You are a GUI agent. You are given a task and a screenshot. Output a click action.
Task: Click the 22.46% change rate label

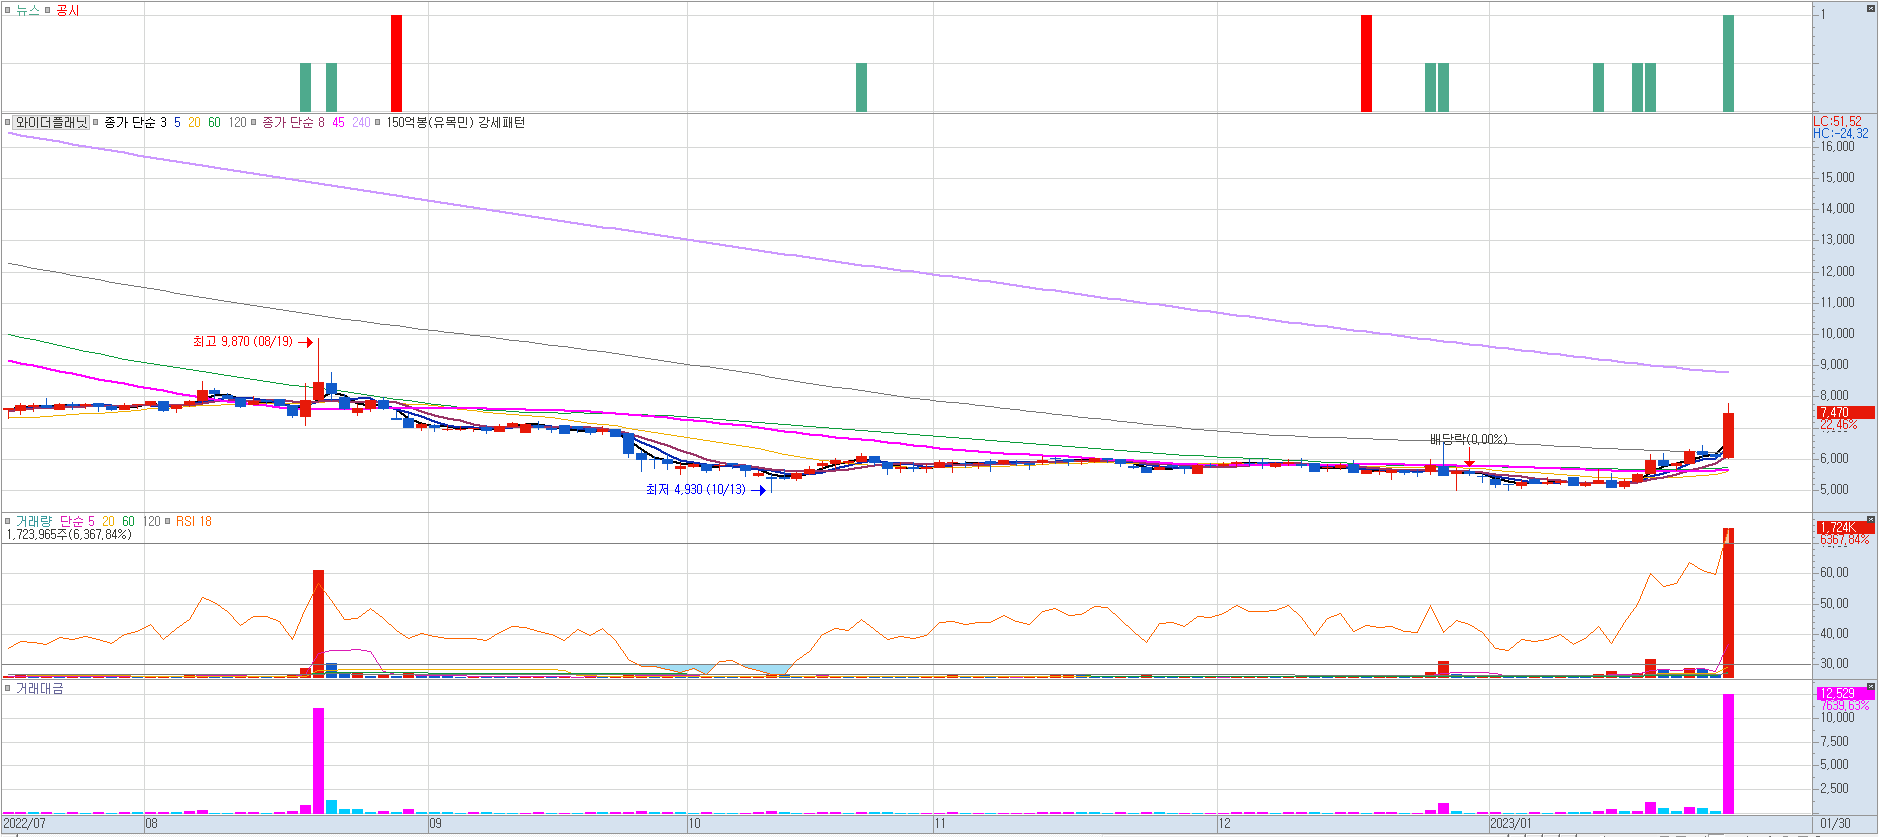coord(1838,425)
